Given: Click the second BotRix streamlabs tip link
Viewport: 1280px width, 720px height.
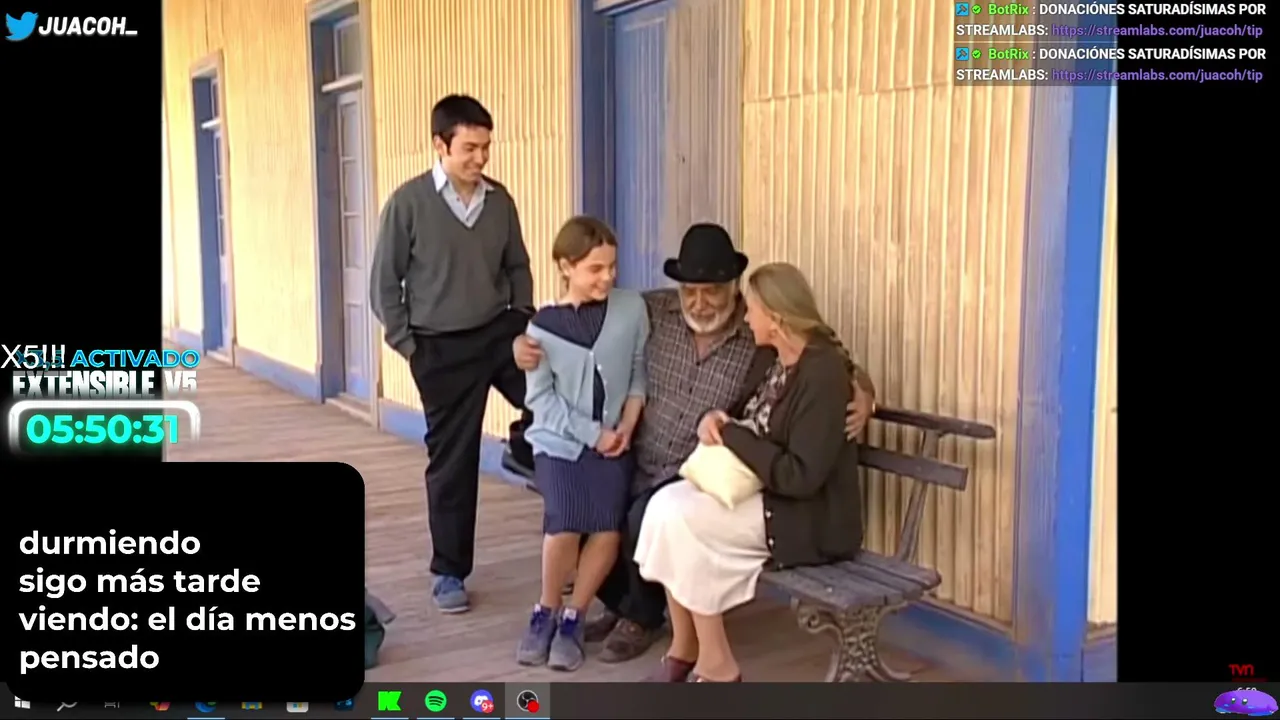Looking at the screenshot, I should point(1157,75).
